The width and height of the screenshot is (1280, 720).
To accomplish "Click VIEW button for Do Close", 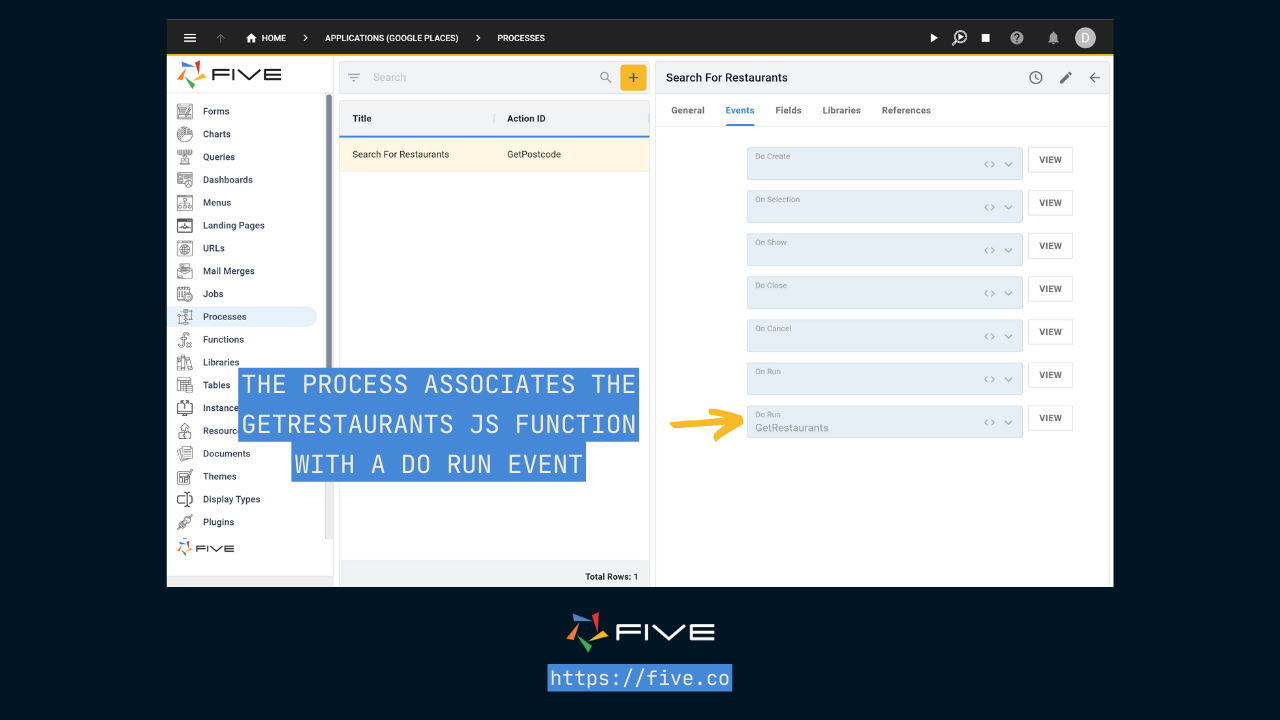I will [1050, 289].
